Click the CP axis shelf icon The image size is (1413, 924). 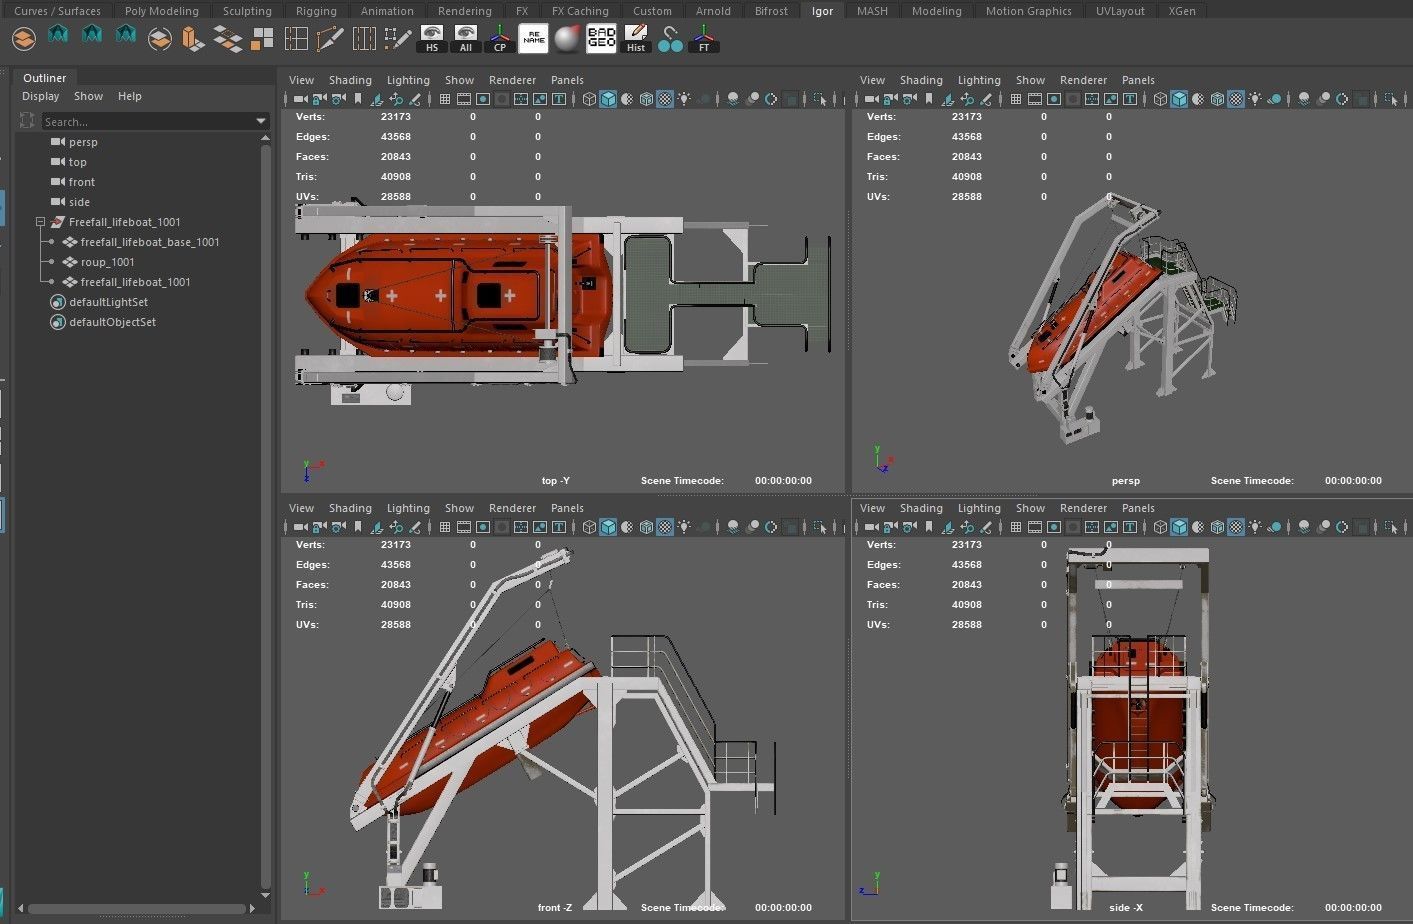pyautogui.click(x=499, y=39)
